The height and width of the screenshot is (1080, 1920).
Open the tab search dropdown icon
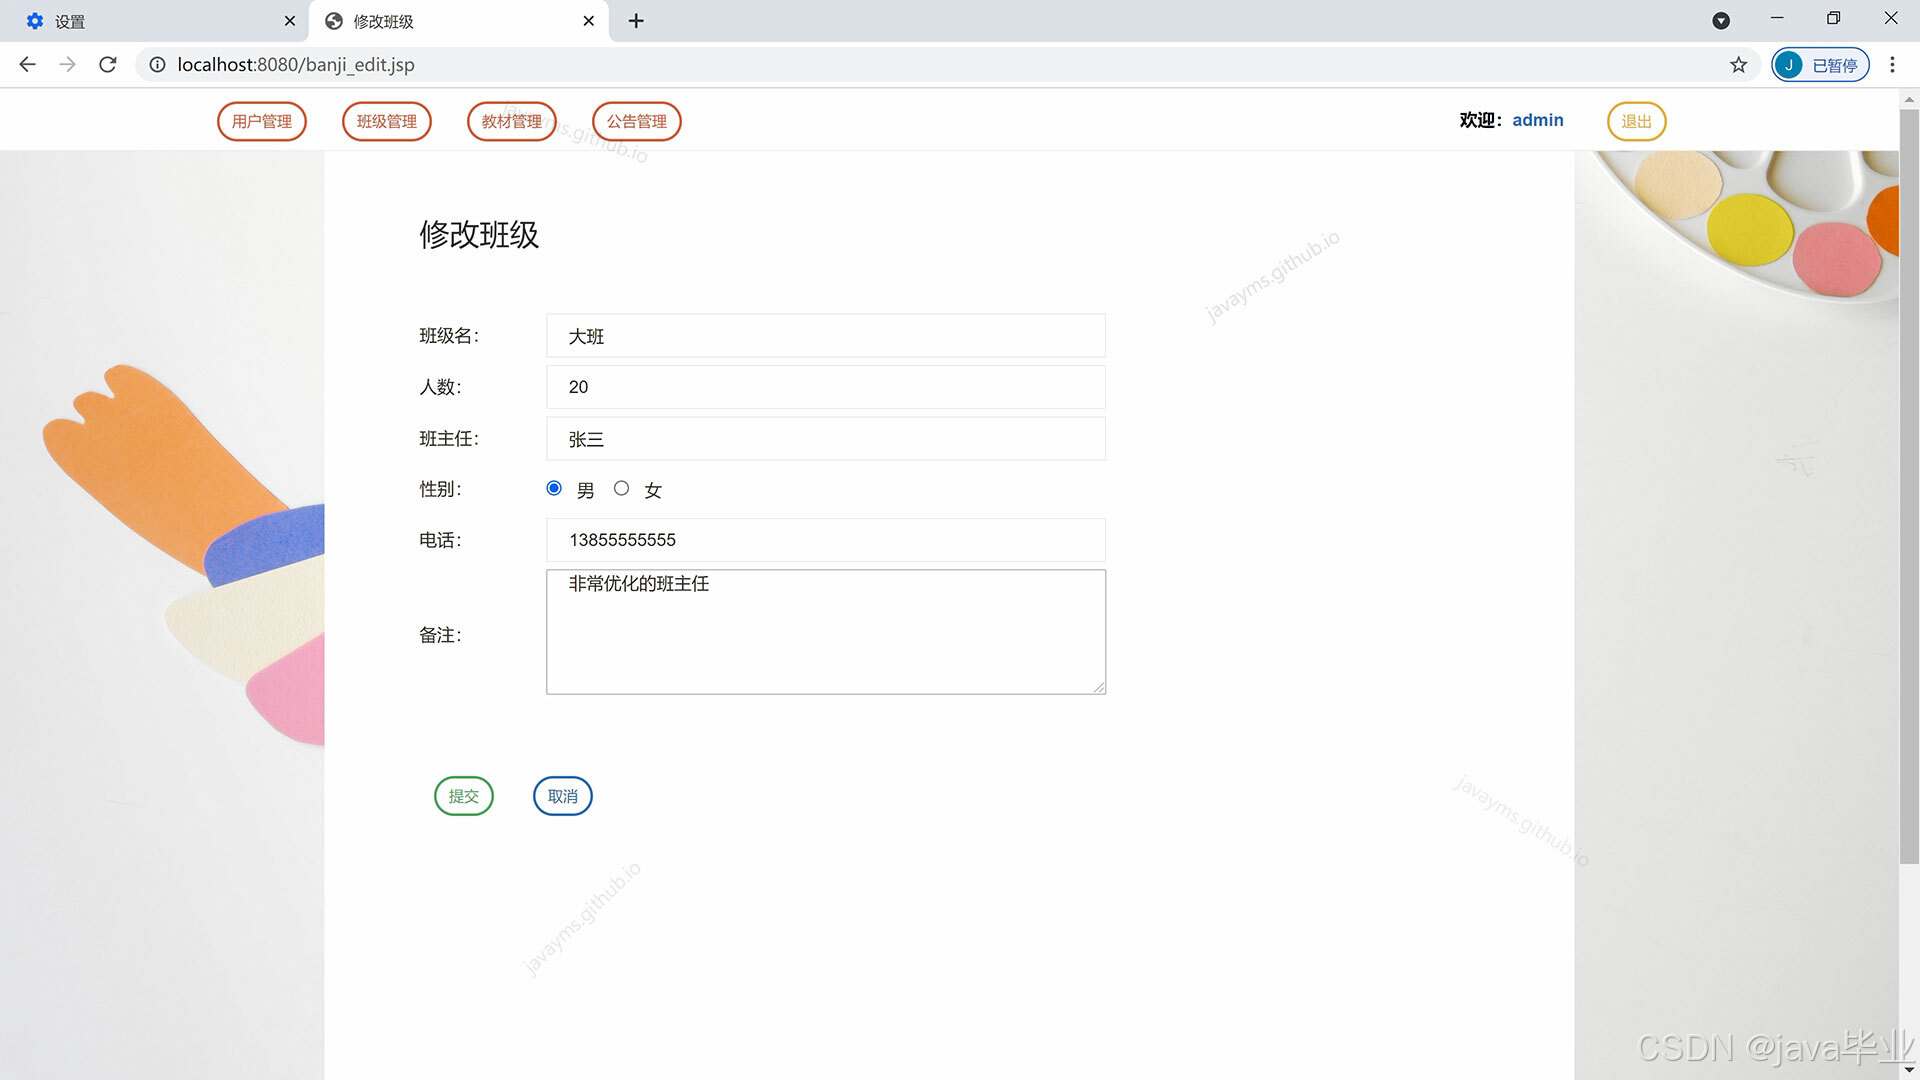point(1721,21)
